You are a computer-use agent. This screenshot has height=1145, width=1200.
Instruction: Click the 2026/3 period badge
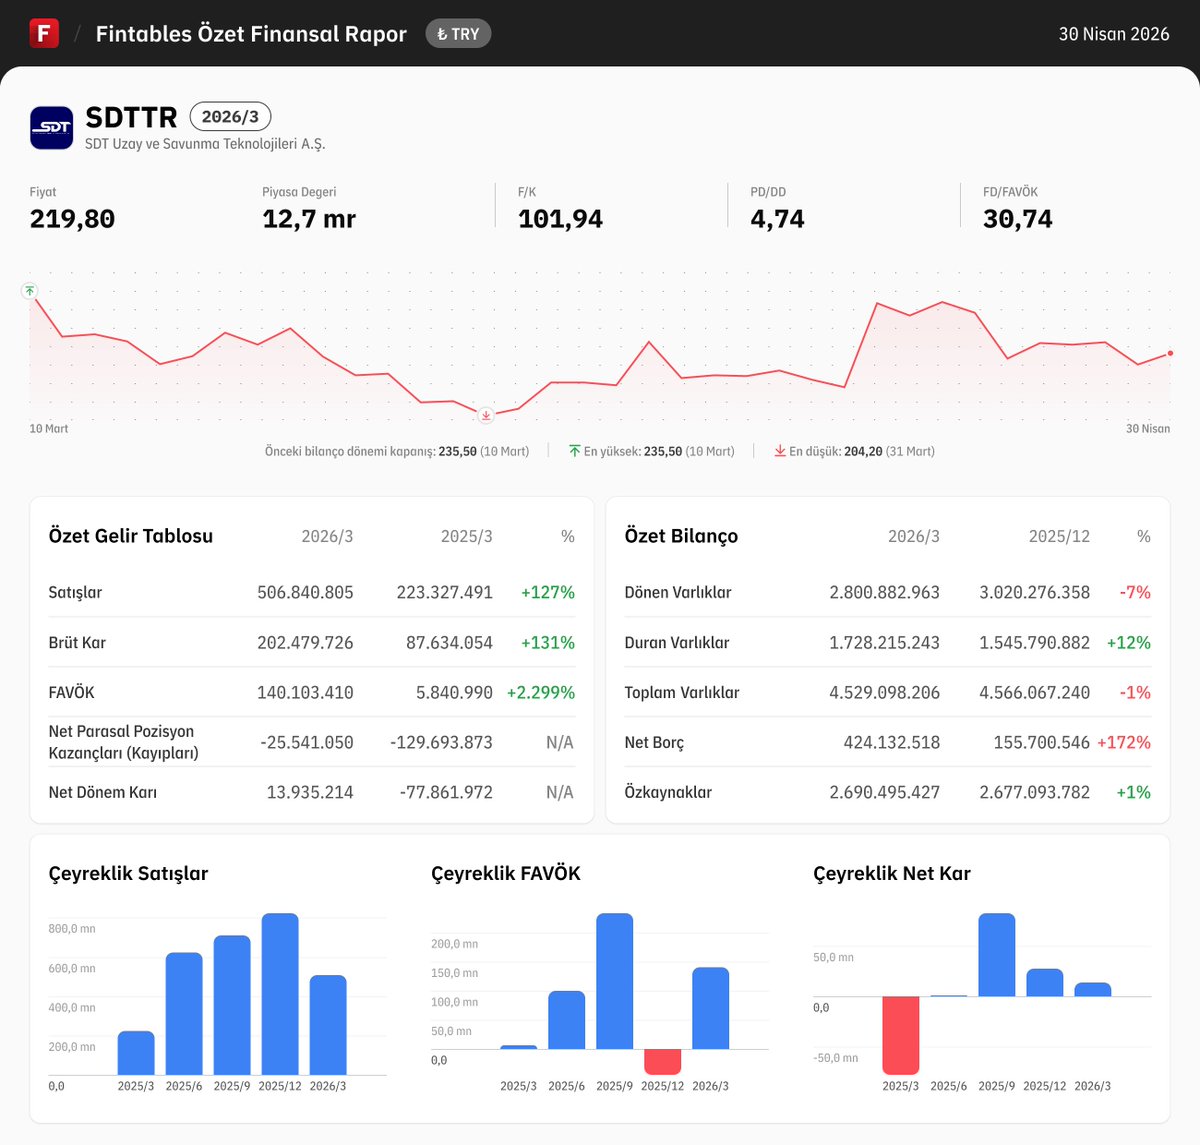[x=230, y=116]
